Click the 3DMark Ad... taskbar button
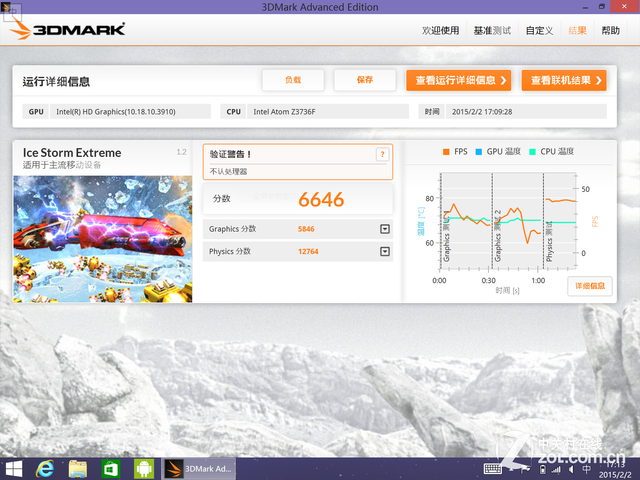The height and width of the screenshot is (480, 640). [x=198, y=469]
